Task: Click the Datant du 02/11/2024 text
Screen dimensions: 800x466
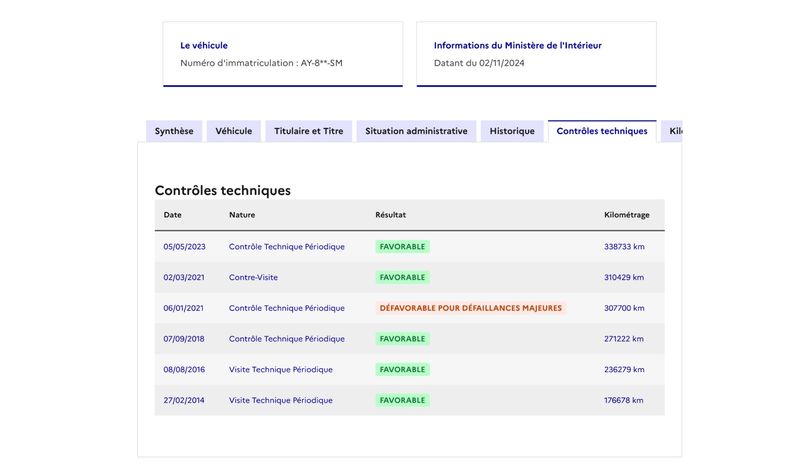Action: coord(479,63)
